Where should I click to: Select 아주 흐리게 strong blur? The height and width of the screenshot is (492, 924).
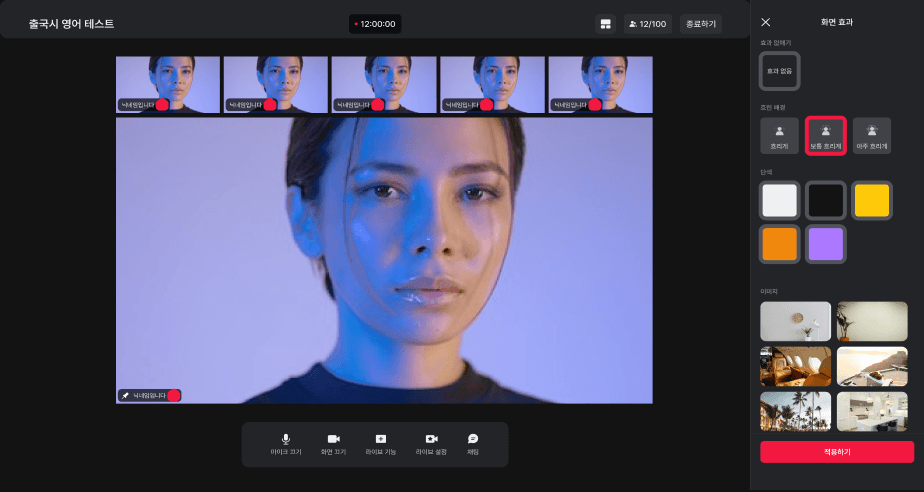point(872,135)
